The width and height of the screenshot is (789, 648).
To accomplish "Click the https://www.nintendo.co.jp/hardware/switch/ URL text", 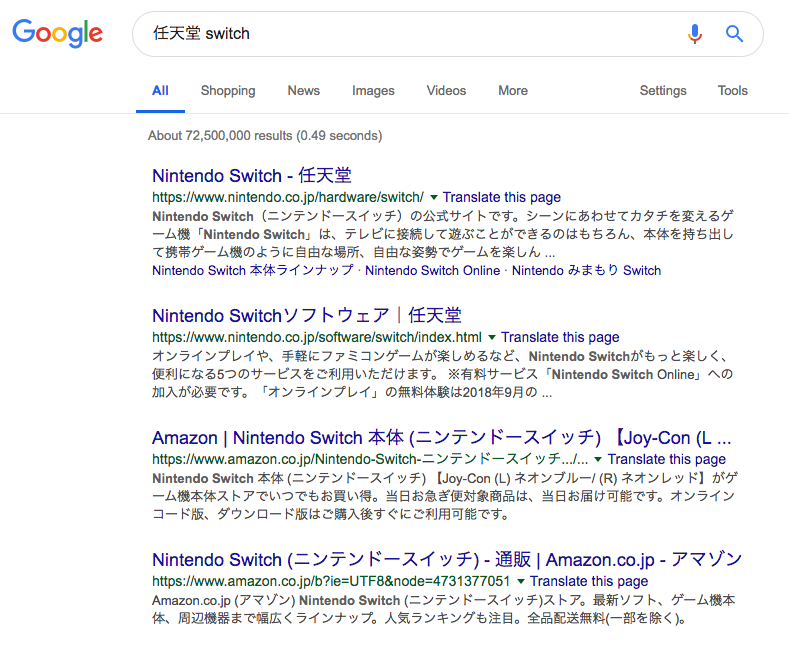I will (288, 197).
